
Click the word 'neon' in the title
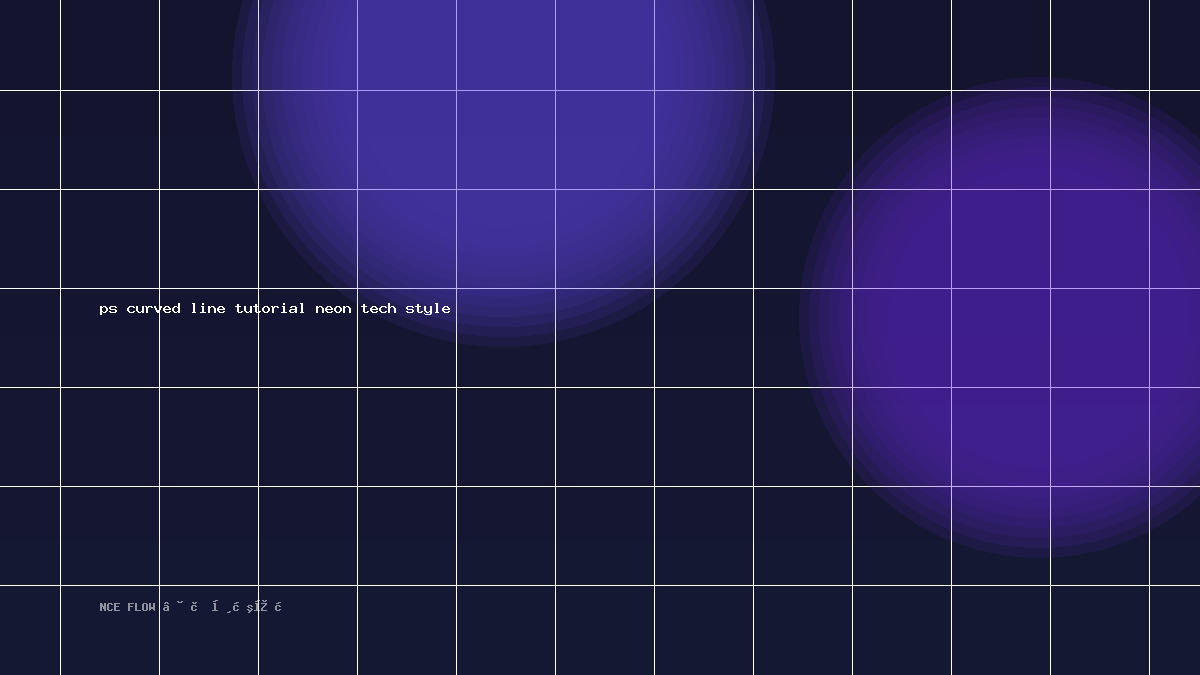[333, 309]
